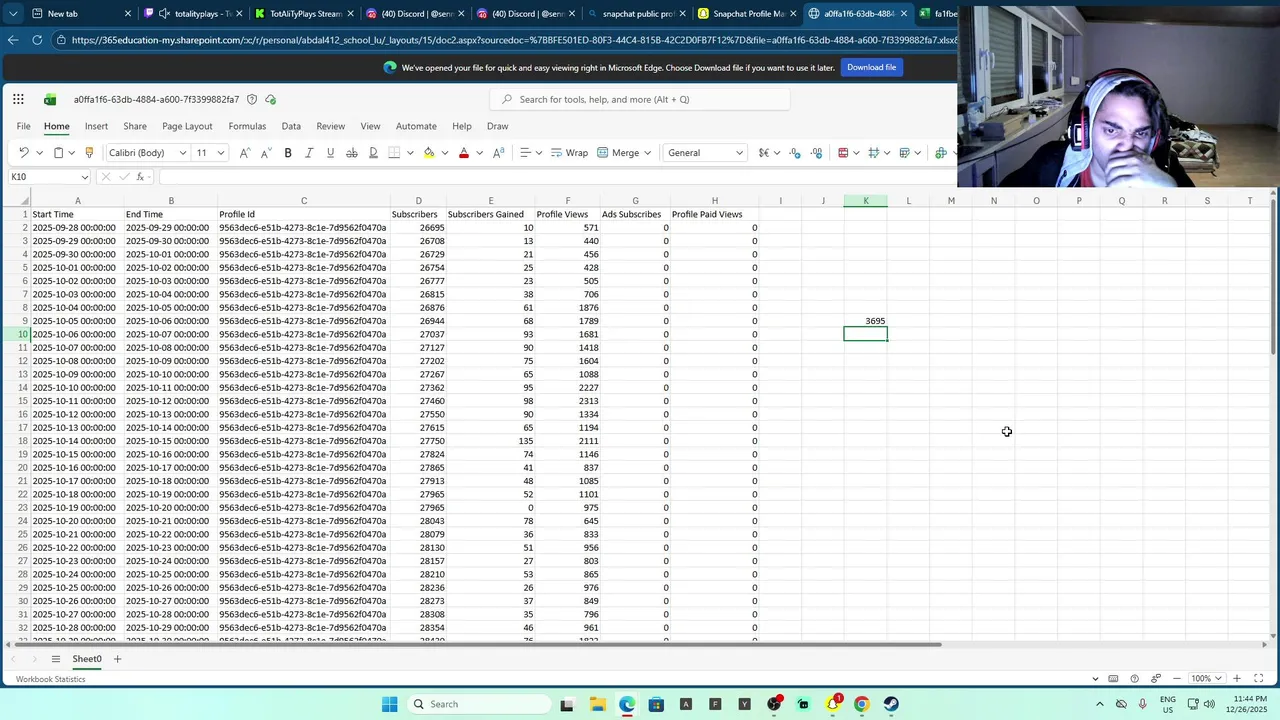Toggle Strikethrough formatting
Viewport: 1280px width, 720px height.
click(x=352, y=153)
